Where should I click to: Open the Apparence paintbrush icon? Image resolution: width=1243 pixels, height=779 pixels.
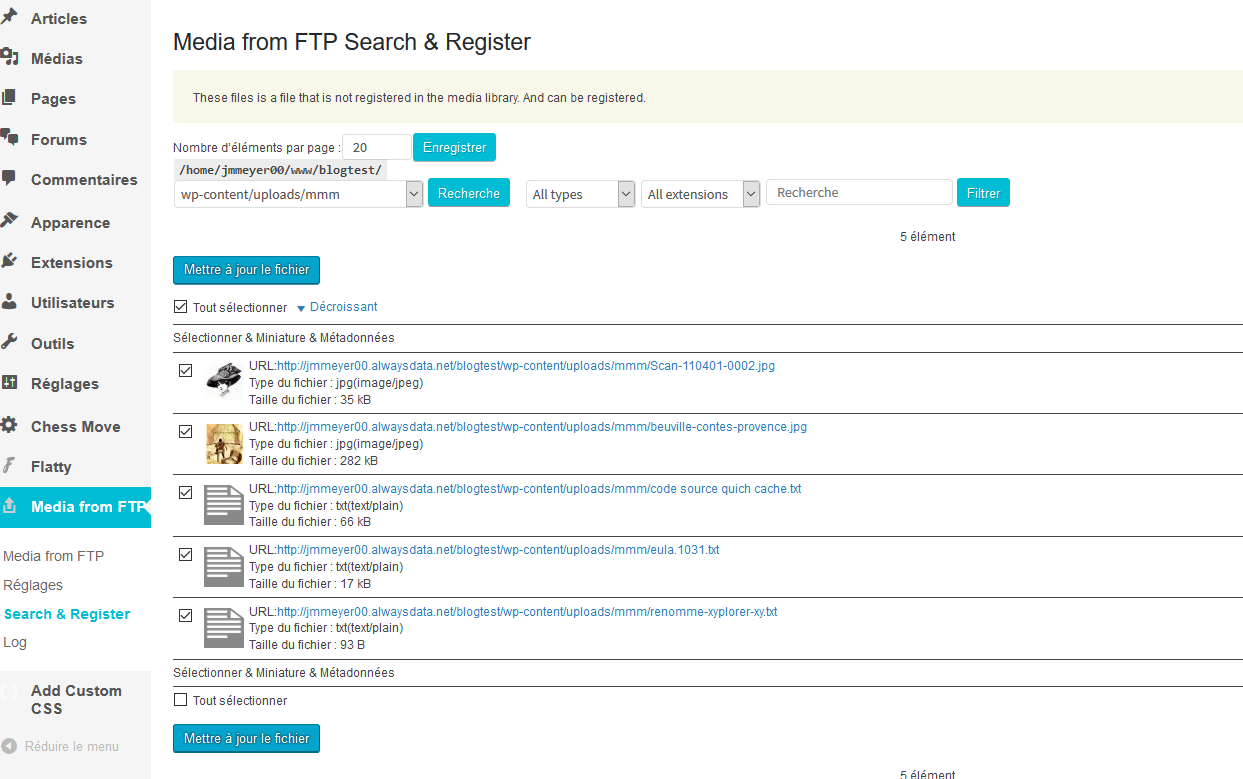click(x=10, y=221)
